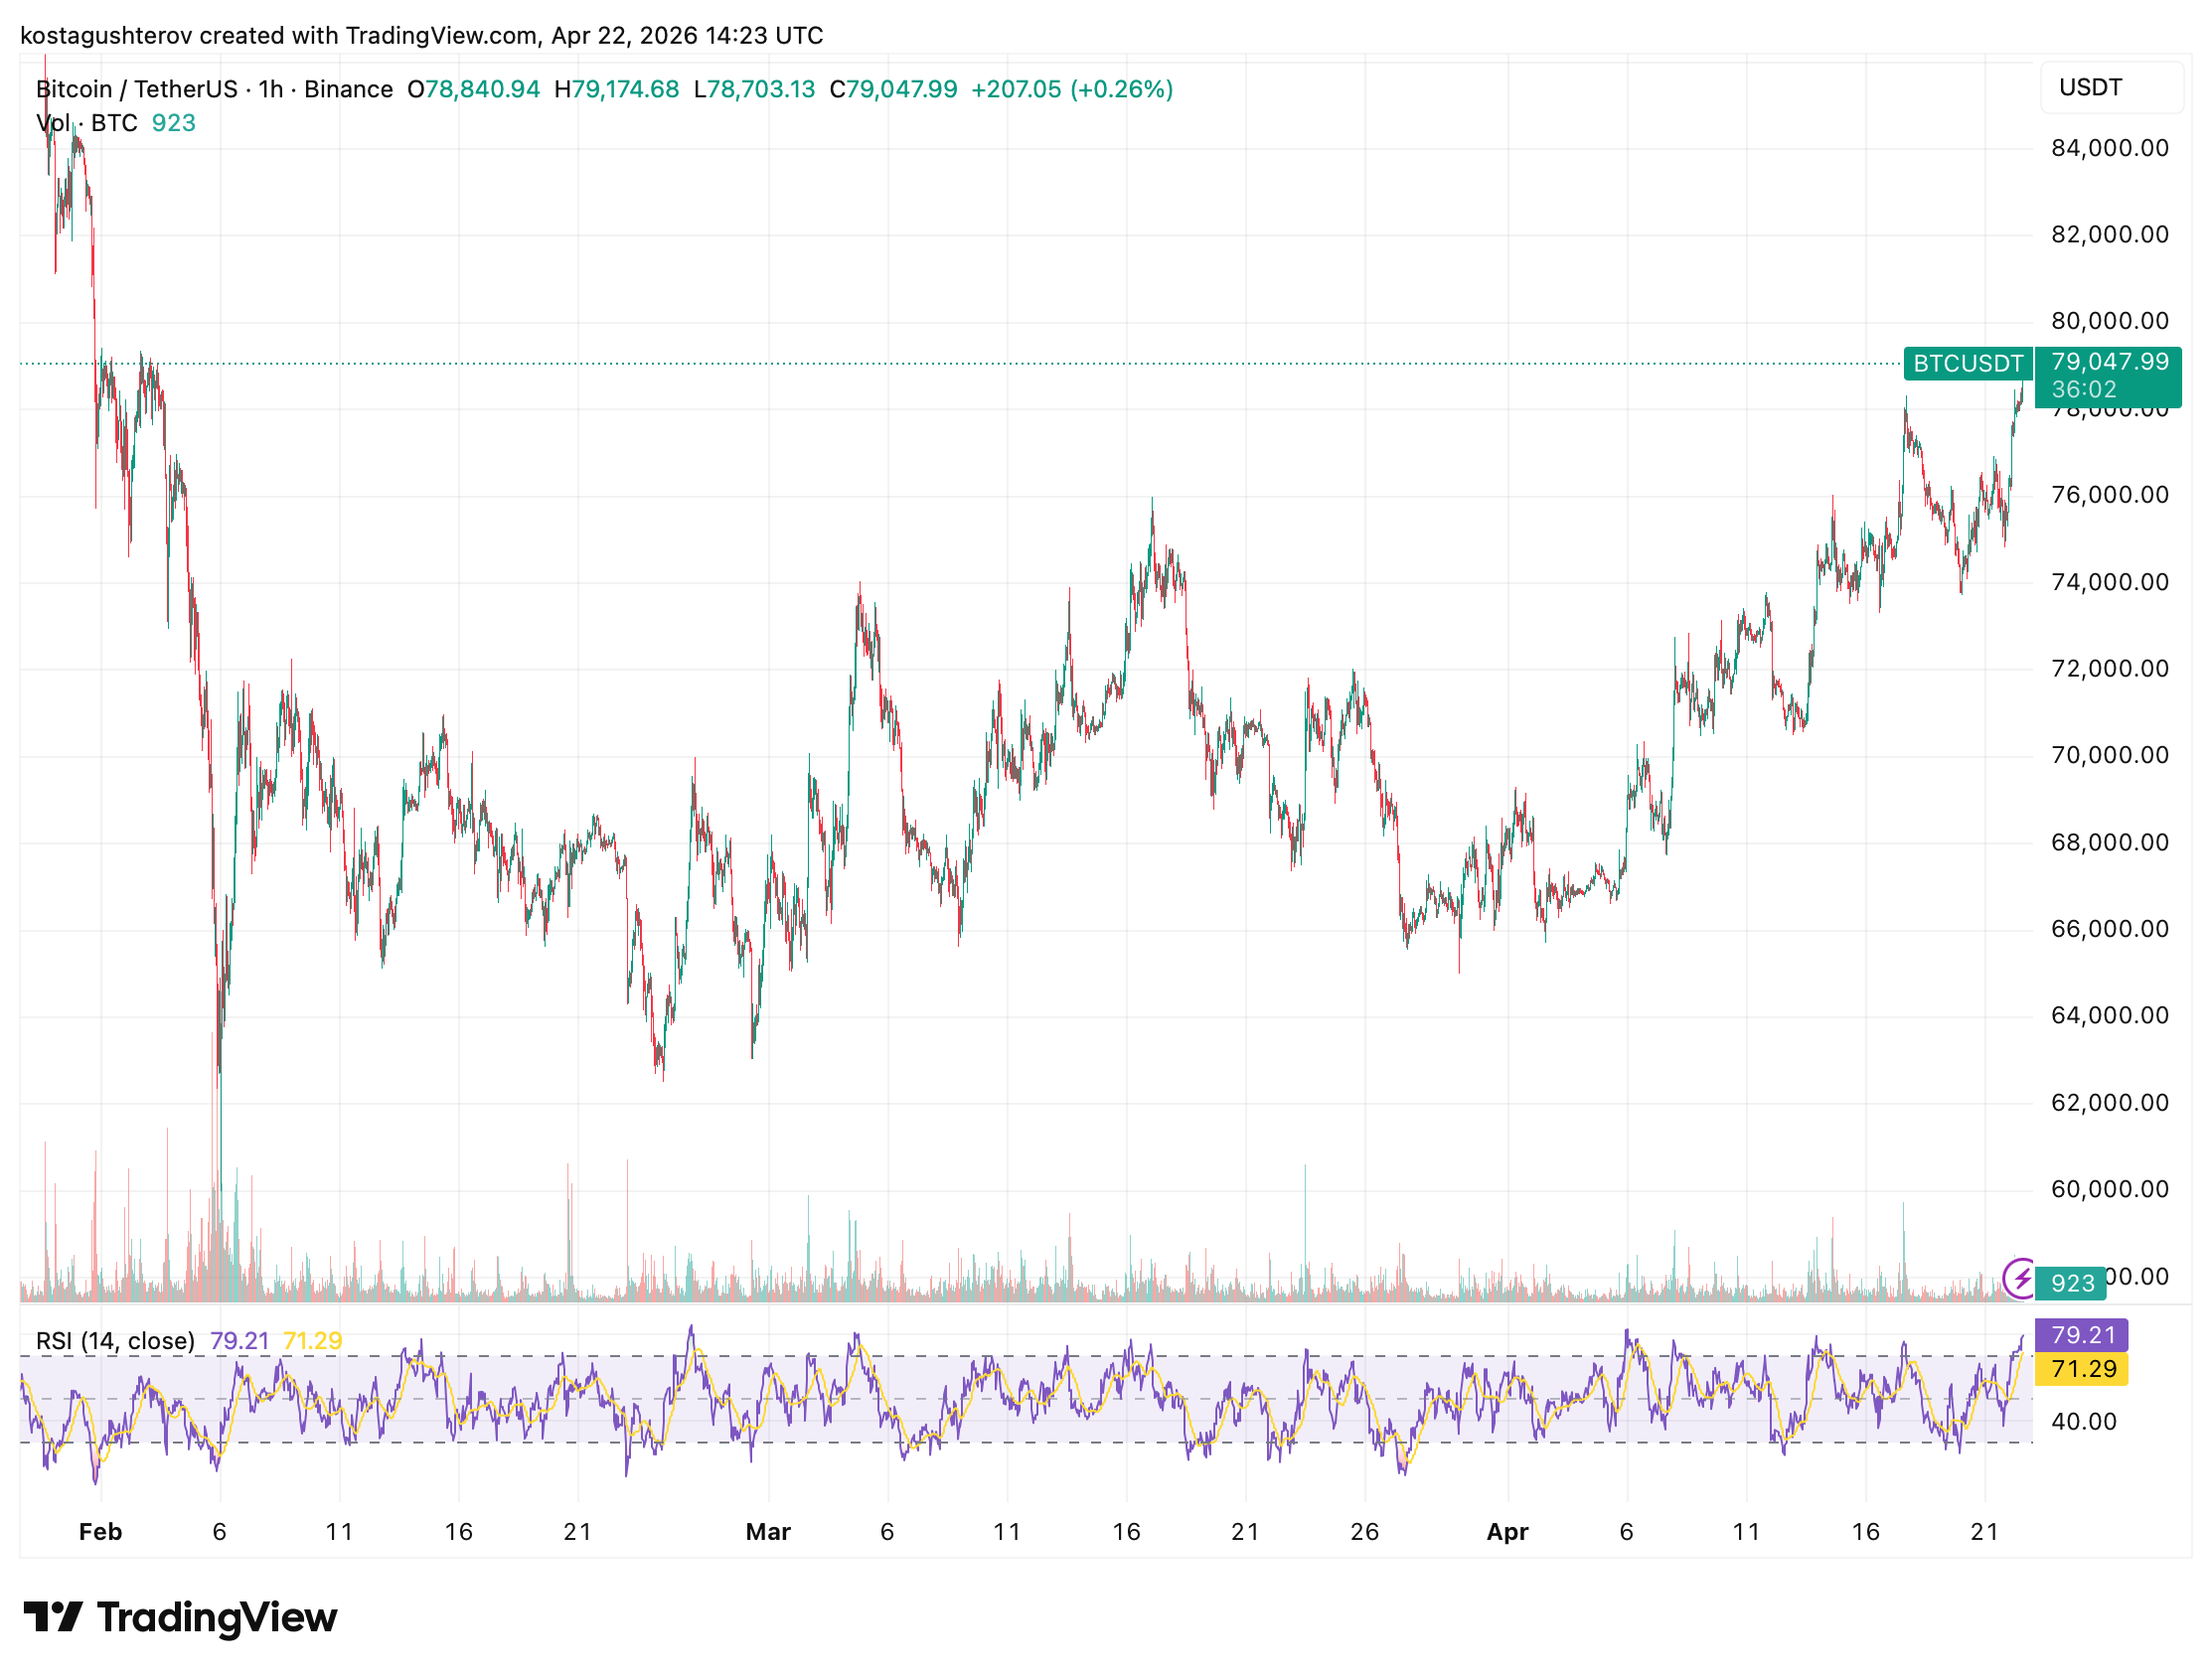
Task: Click the Bitcoin / TetherUS symbol title
Action: point(136,90)
